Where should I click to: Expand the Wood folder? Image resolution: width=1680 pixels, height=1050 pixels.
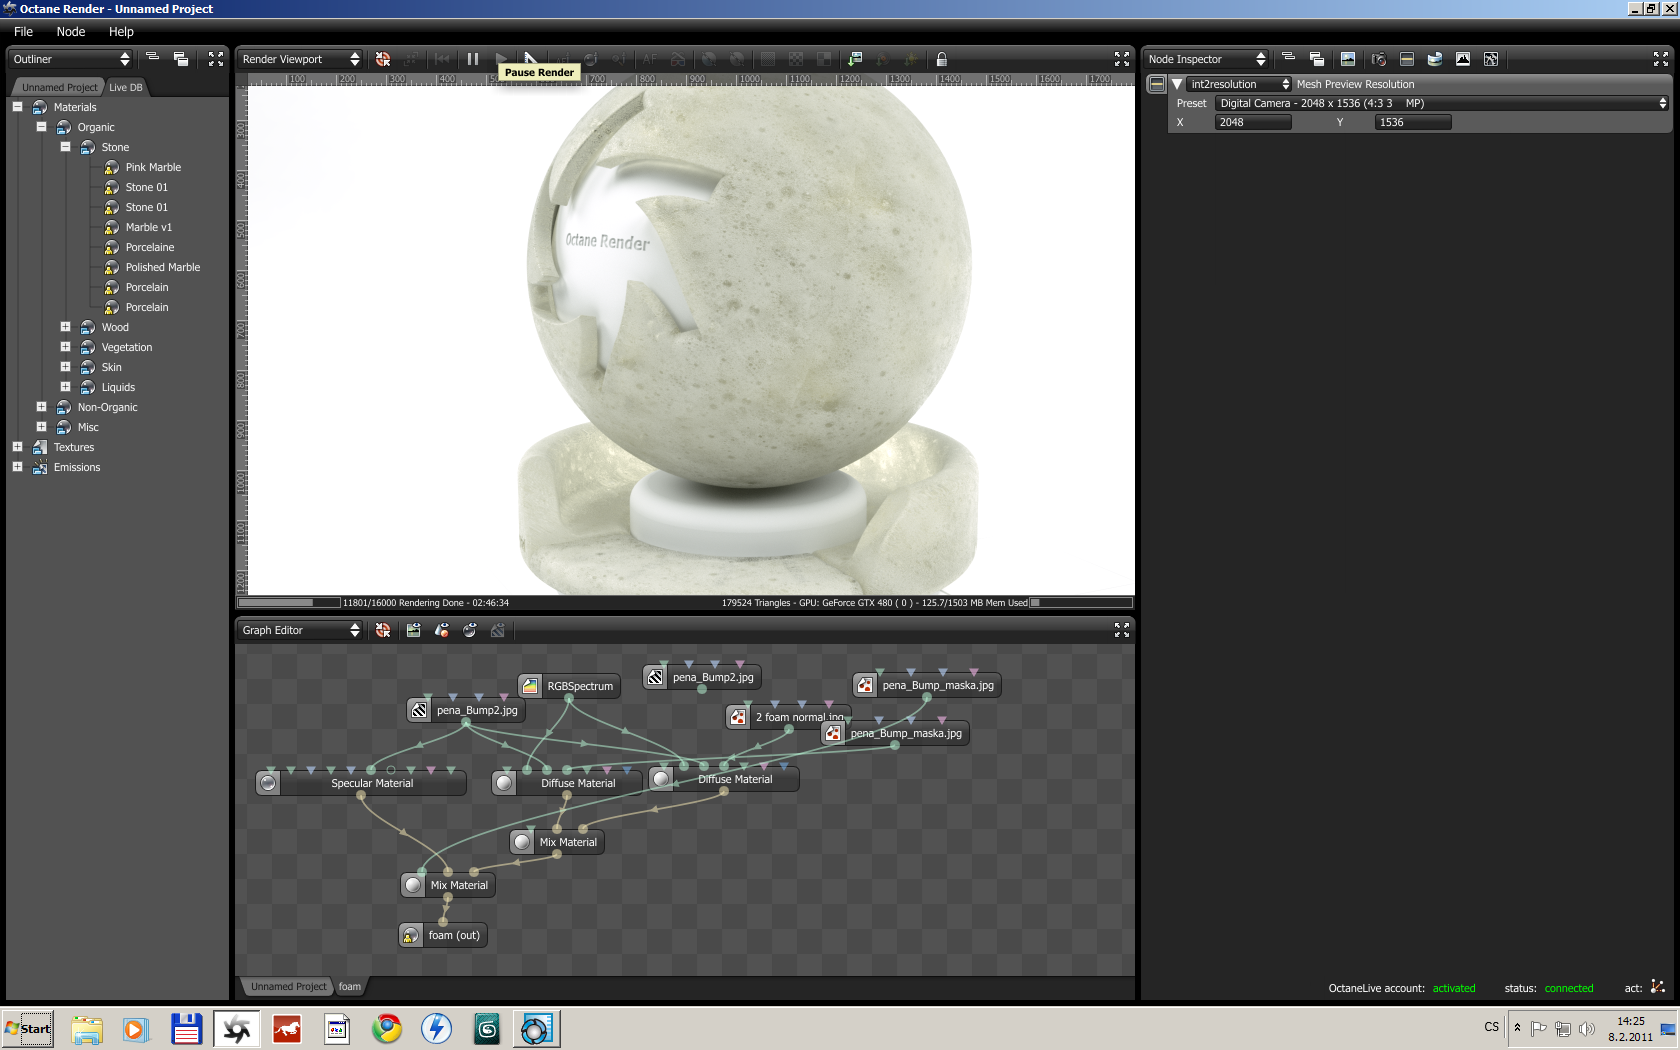point(65,327)
